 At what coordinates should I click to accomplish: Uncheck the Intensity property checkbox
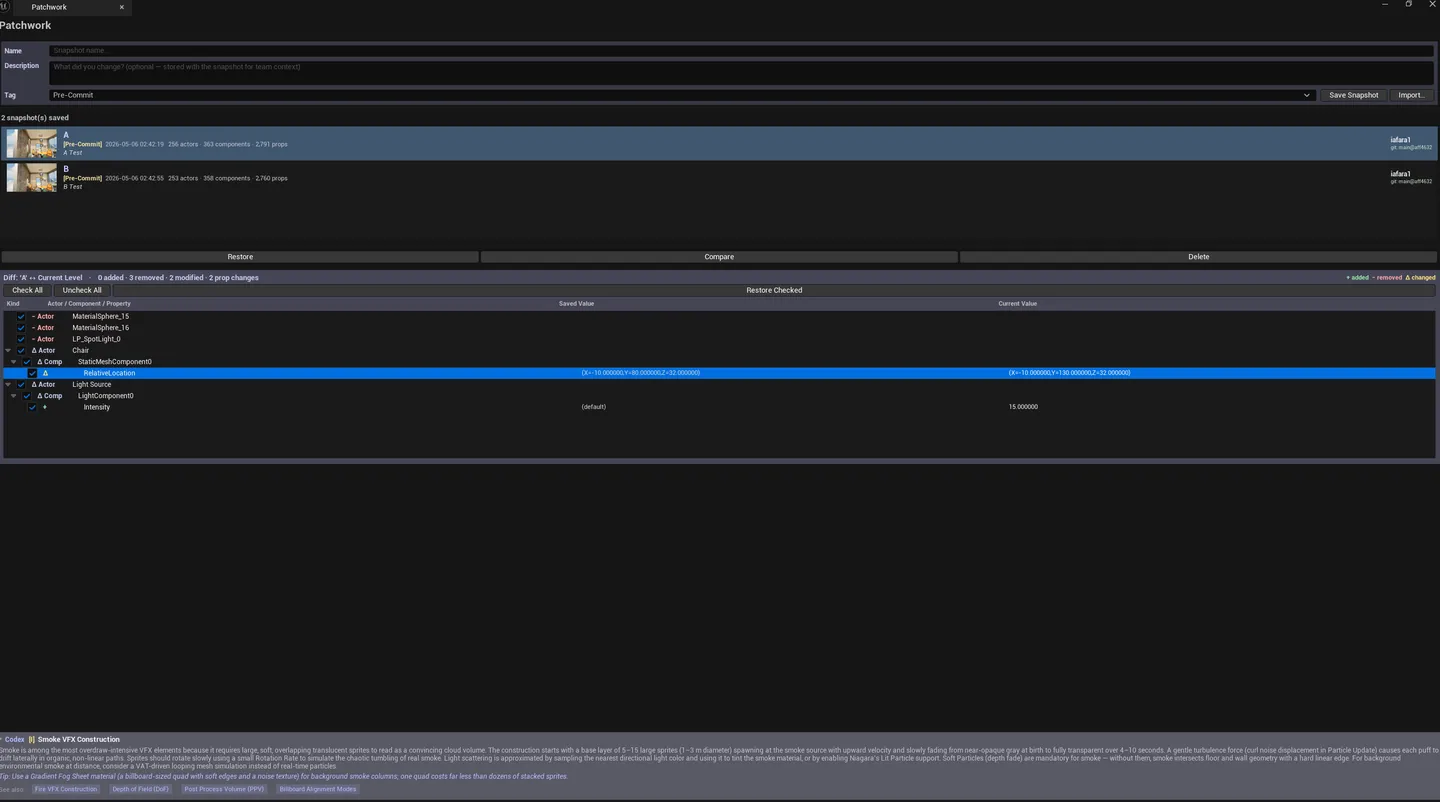(33, 407)
